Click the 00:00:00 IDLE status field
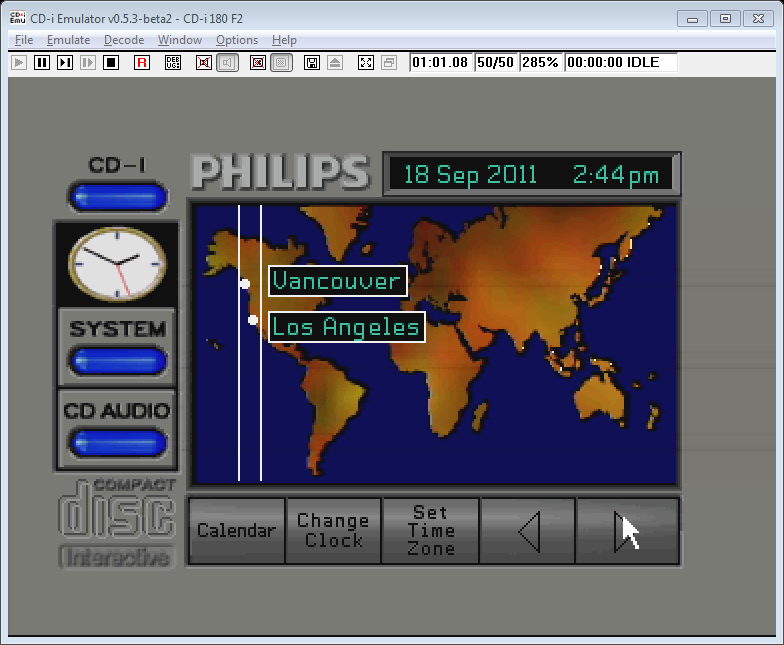Screen dimensions: 784x645 [620, 62]
